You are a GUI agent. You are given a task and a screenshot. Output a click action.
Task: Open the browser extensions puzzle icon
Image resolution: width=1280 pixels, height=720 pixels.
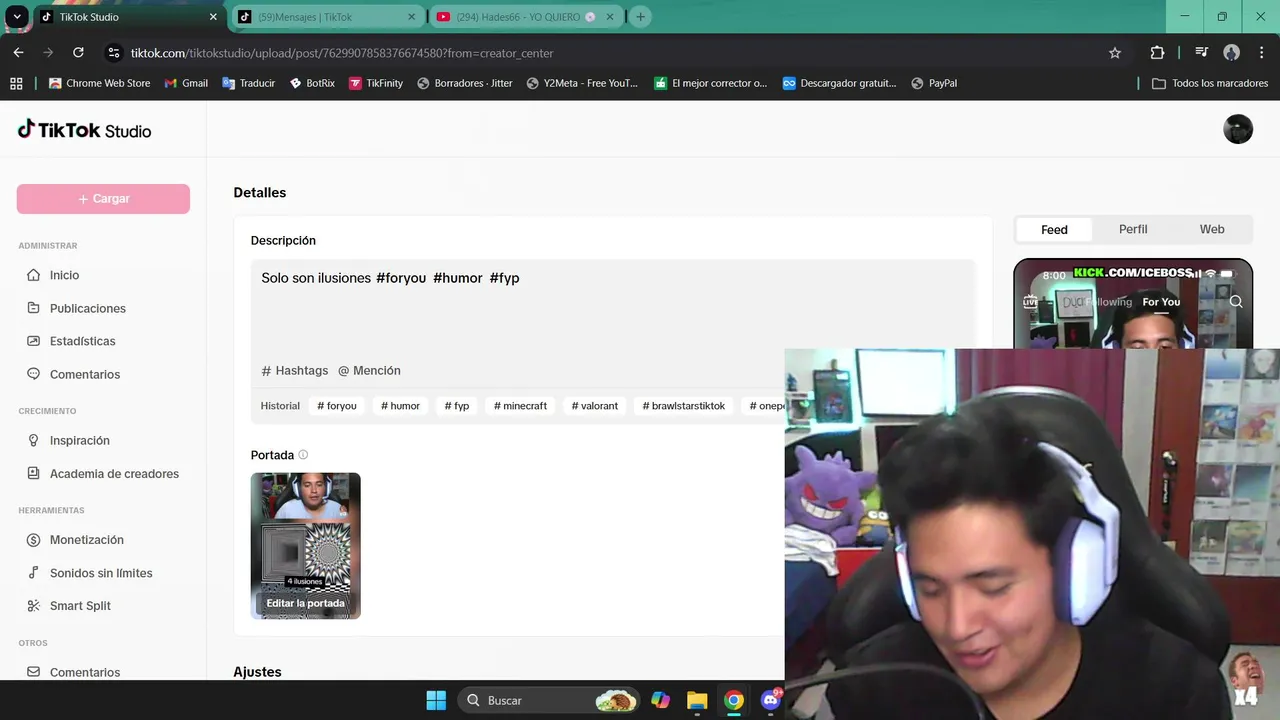[x=1157, y=52]
